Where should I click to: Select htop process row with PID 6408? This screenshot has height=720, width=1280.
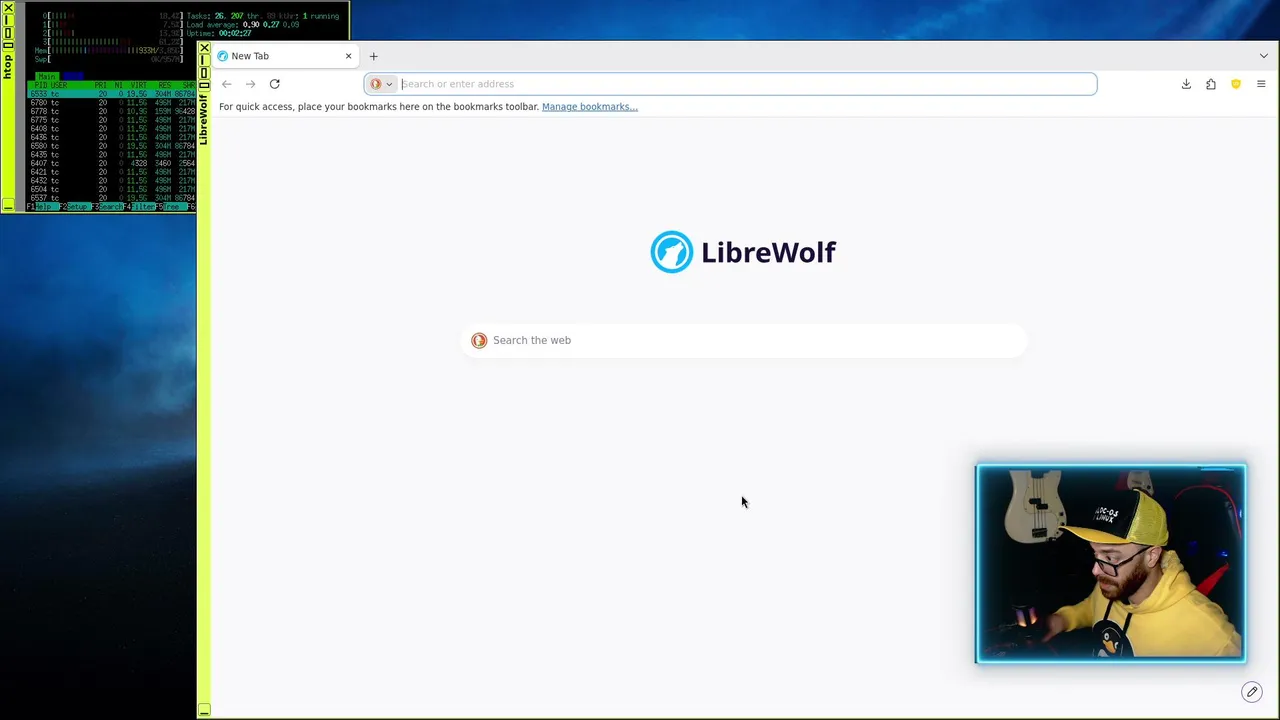pyautogui.click(x=112, y=129)
